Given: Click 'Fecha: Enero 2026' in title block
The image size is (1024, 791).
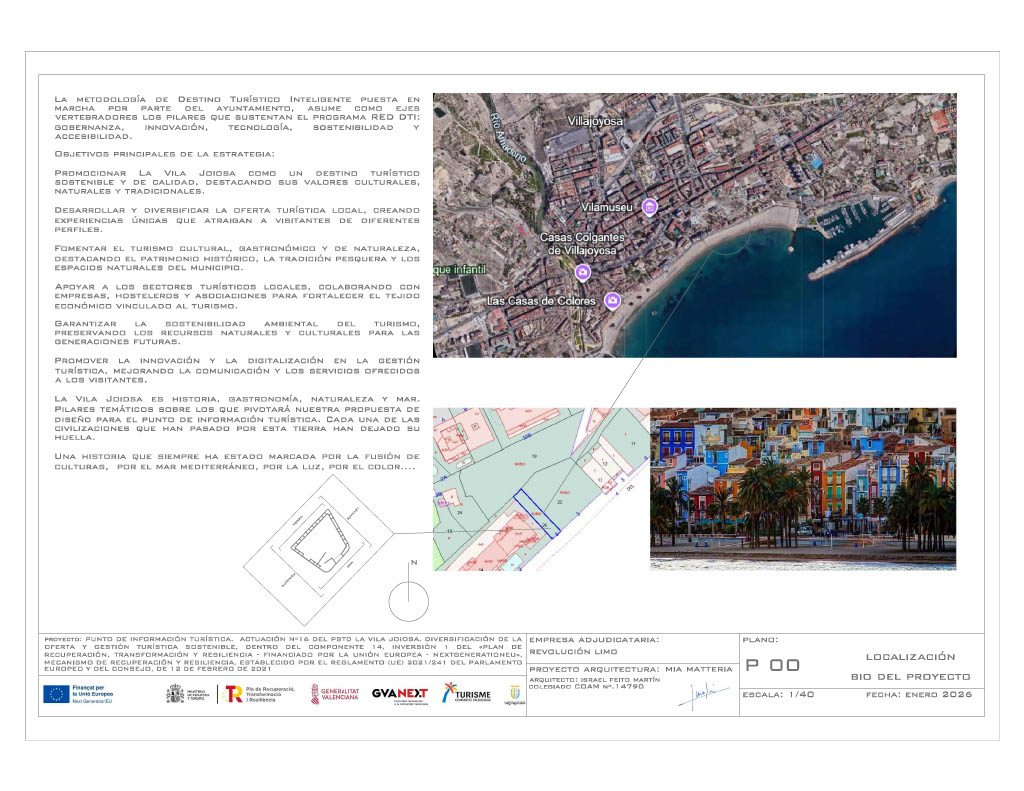Looking at the screenshot, I should pyautogui.click(x=919, y=694).
